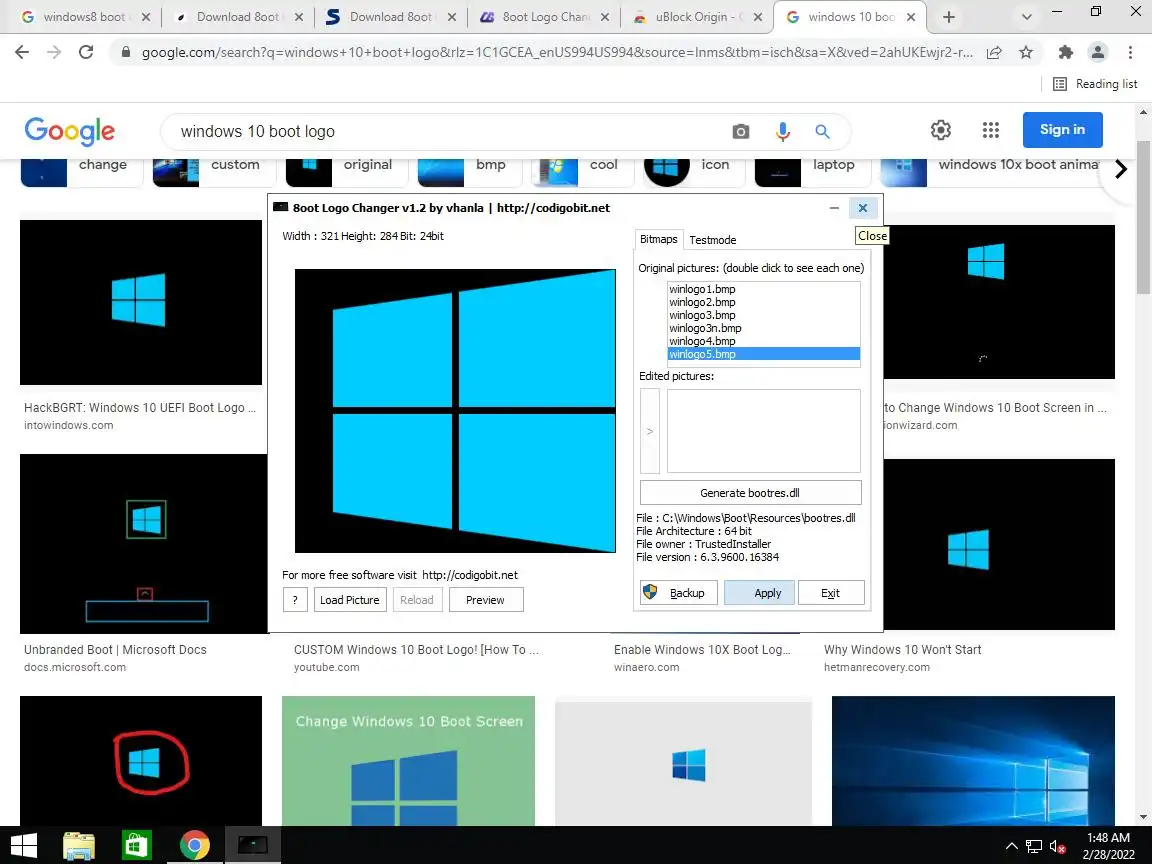1152x864 pixels.
Task: Click the Google logo
Action: [70, 131]
